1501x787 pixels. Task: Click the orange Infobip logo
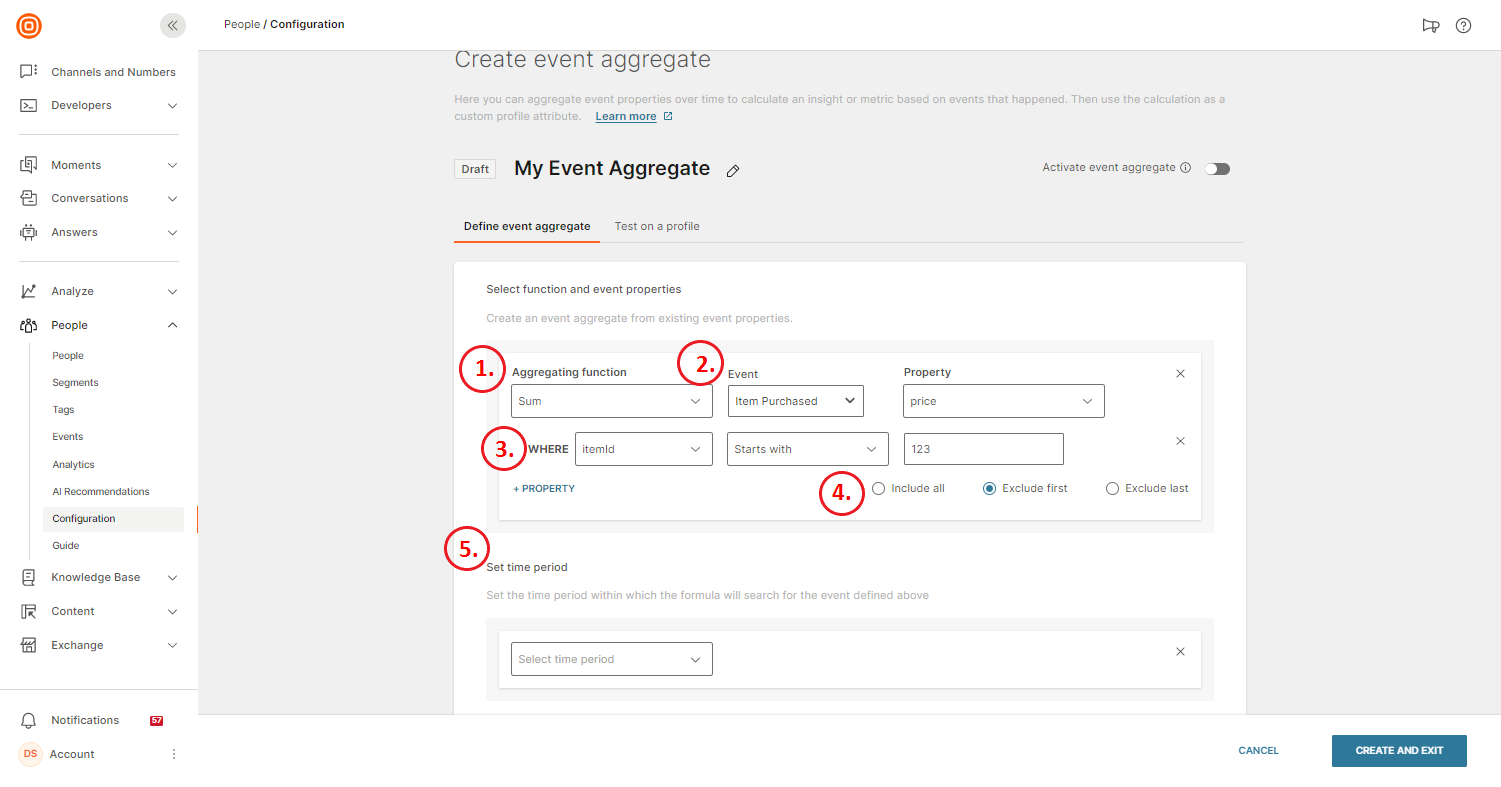[29, 26]
